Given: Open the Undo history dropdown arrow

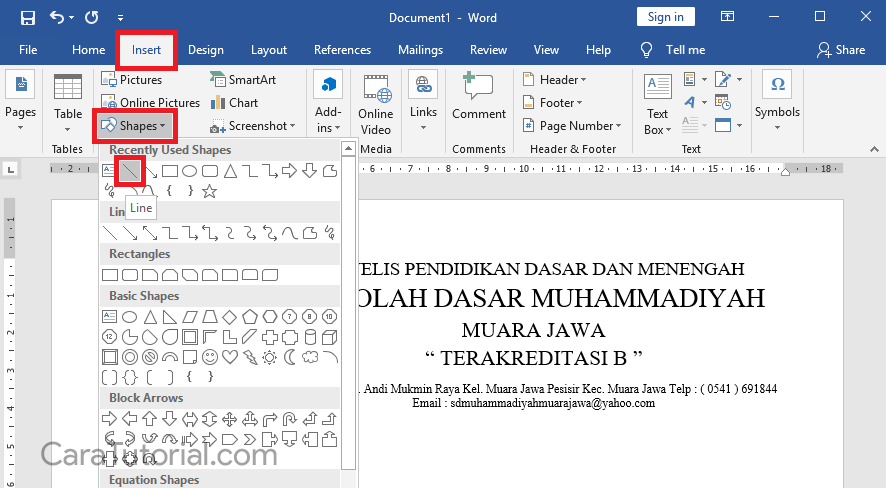Looking at the screenshot, I should click(72, 18).
